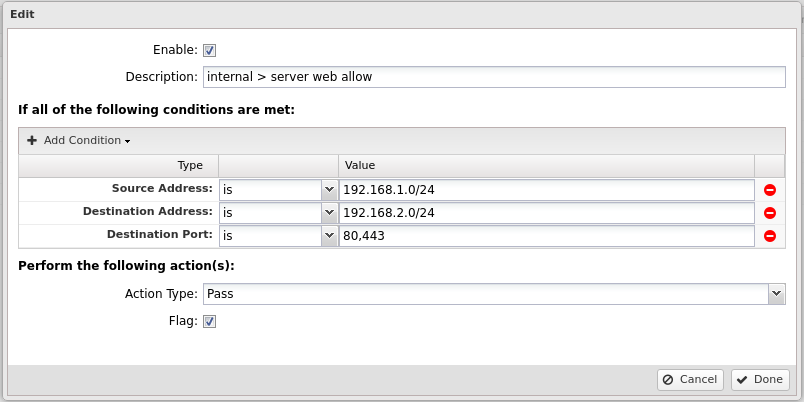Expand the Action Type dropdown arrow
804x402 pixels.
coord(777,294)
